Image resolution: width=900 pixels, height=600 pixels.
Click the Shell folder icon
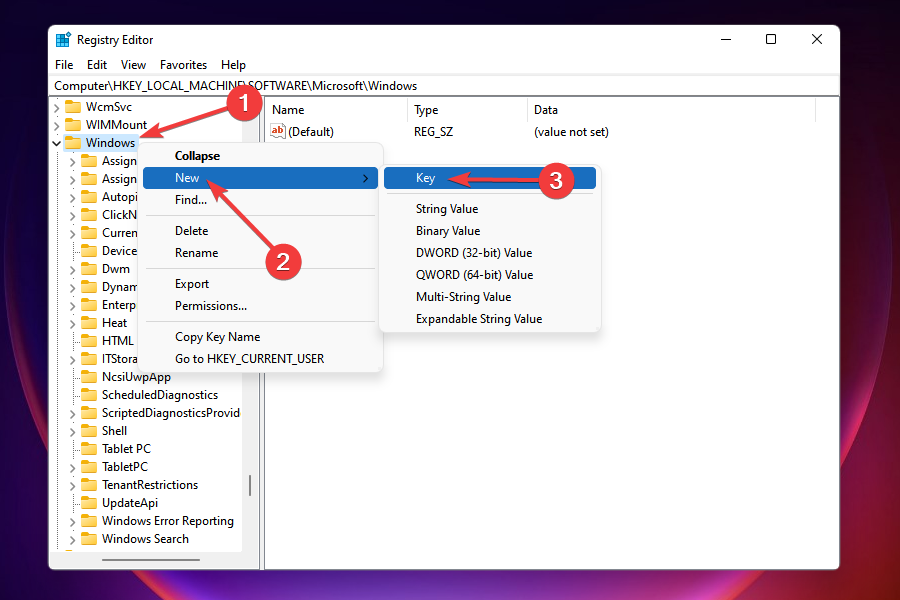click(x=89, y=431)
